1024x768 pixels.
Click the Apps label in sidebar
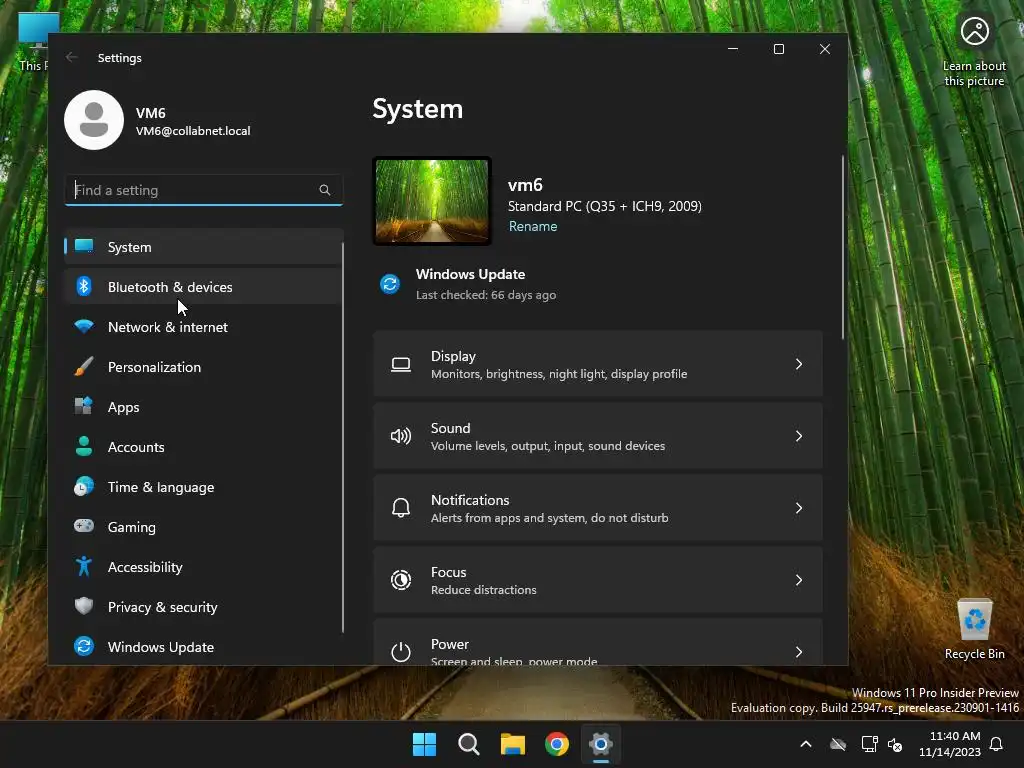pos(123,407)
